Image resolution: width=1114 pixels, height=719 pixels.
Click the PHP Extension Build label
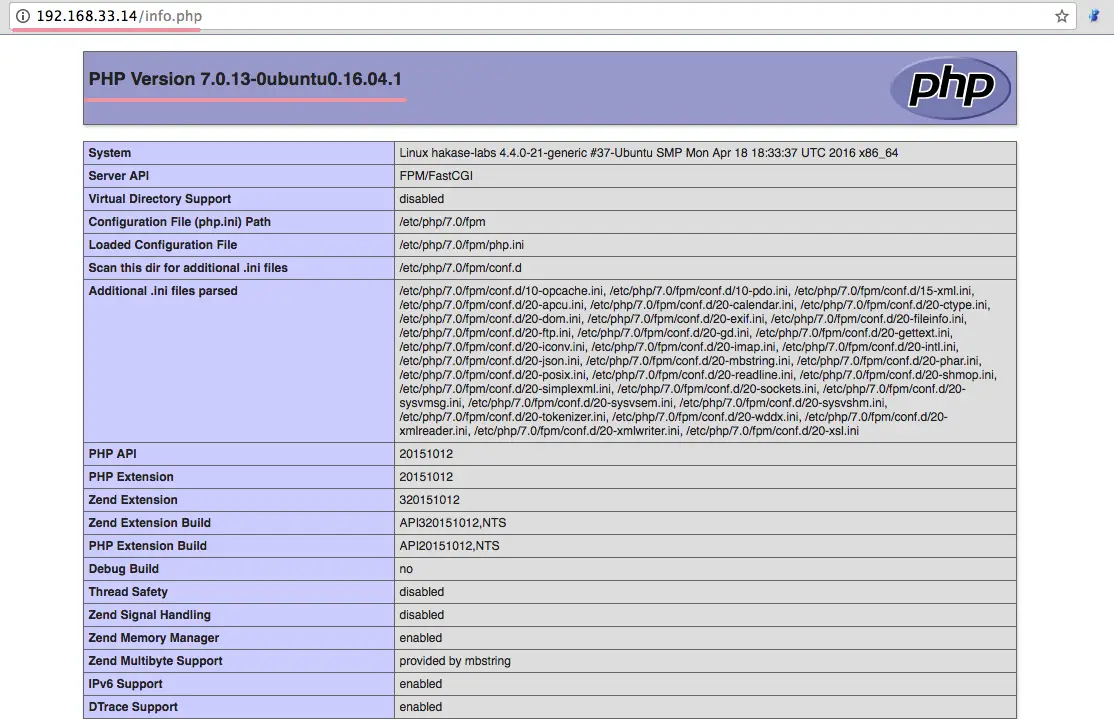(148, 546)
